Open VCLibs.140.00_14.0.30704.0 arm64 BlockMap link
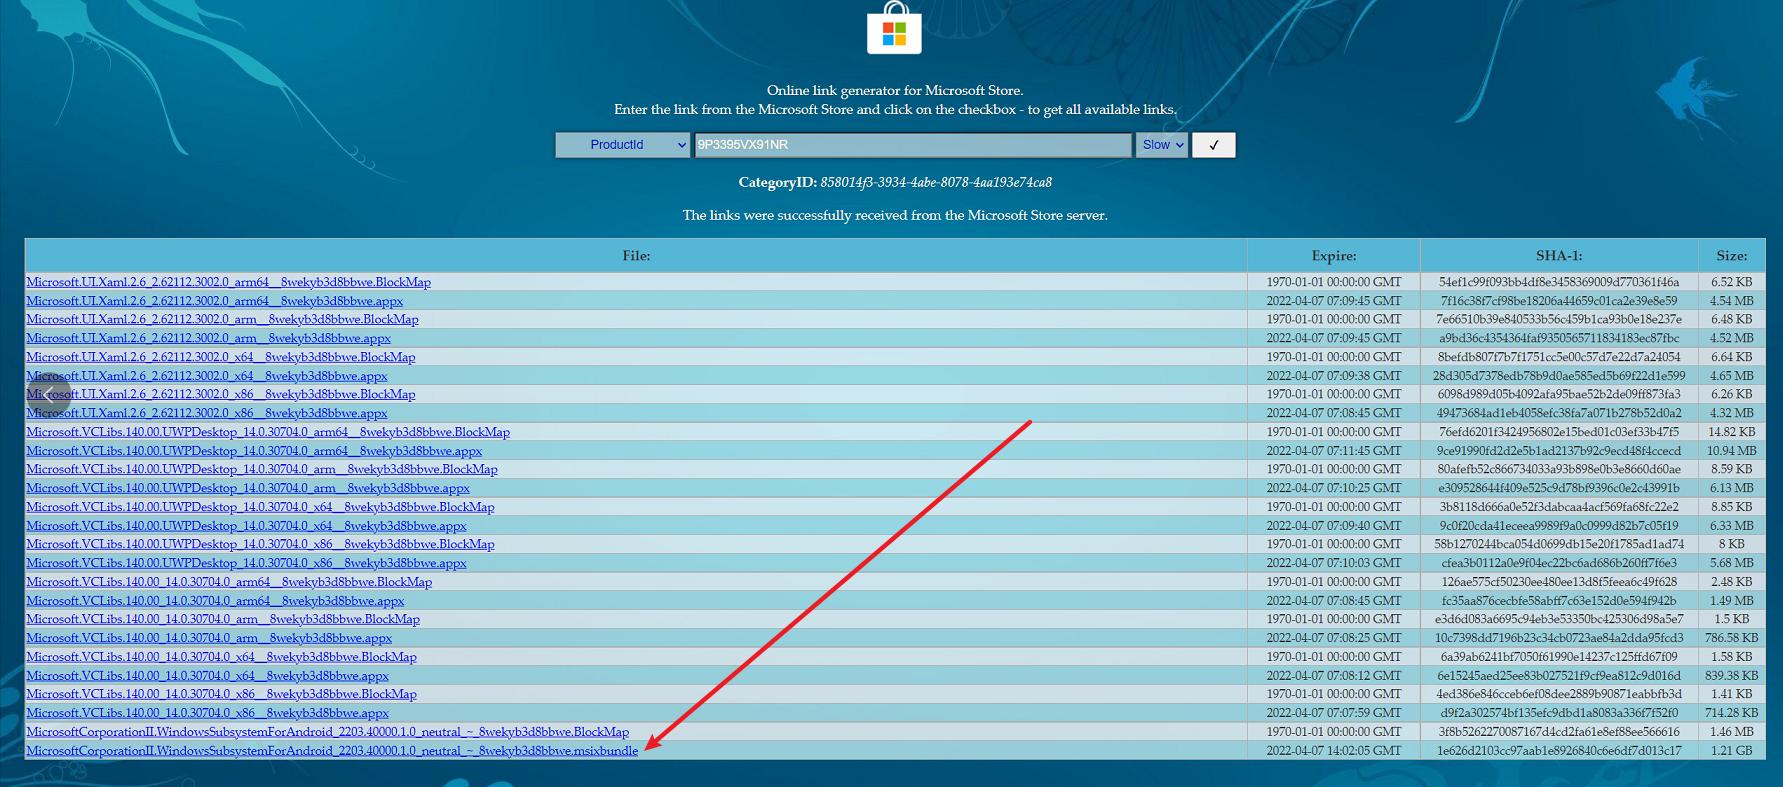The height and width of the screenshot is (787, 1783). 229,582
